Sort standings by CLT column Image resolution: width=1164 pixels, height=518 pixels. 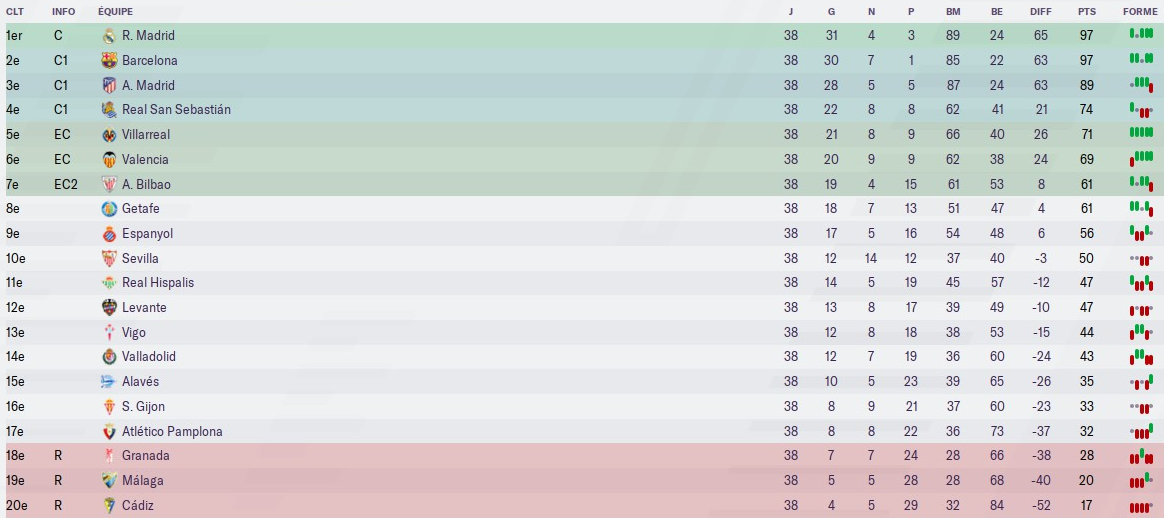(x=15, y=11)
